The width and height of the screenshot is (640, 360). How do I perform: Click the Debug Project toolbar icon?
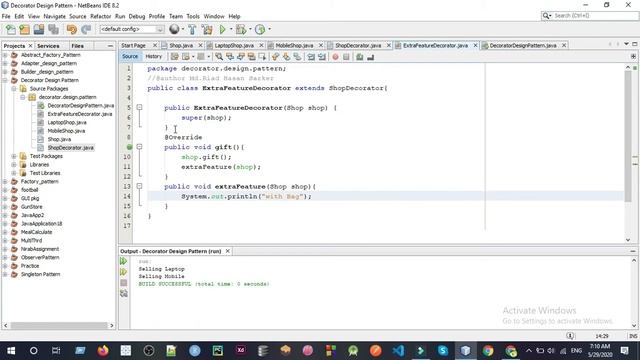point(241,29)
